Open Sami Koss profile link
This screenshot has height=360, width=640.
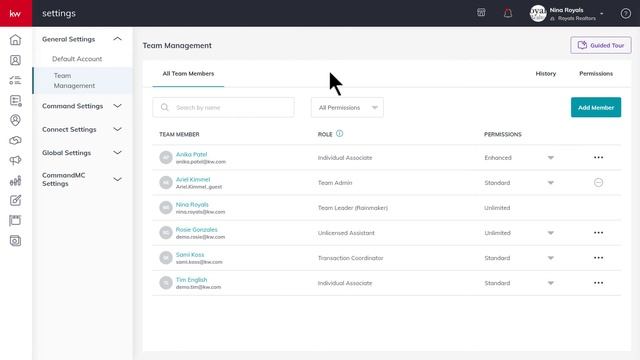(190, 255)
